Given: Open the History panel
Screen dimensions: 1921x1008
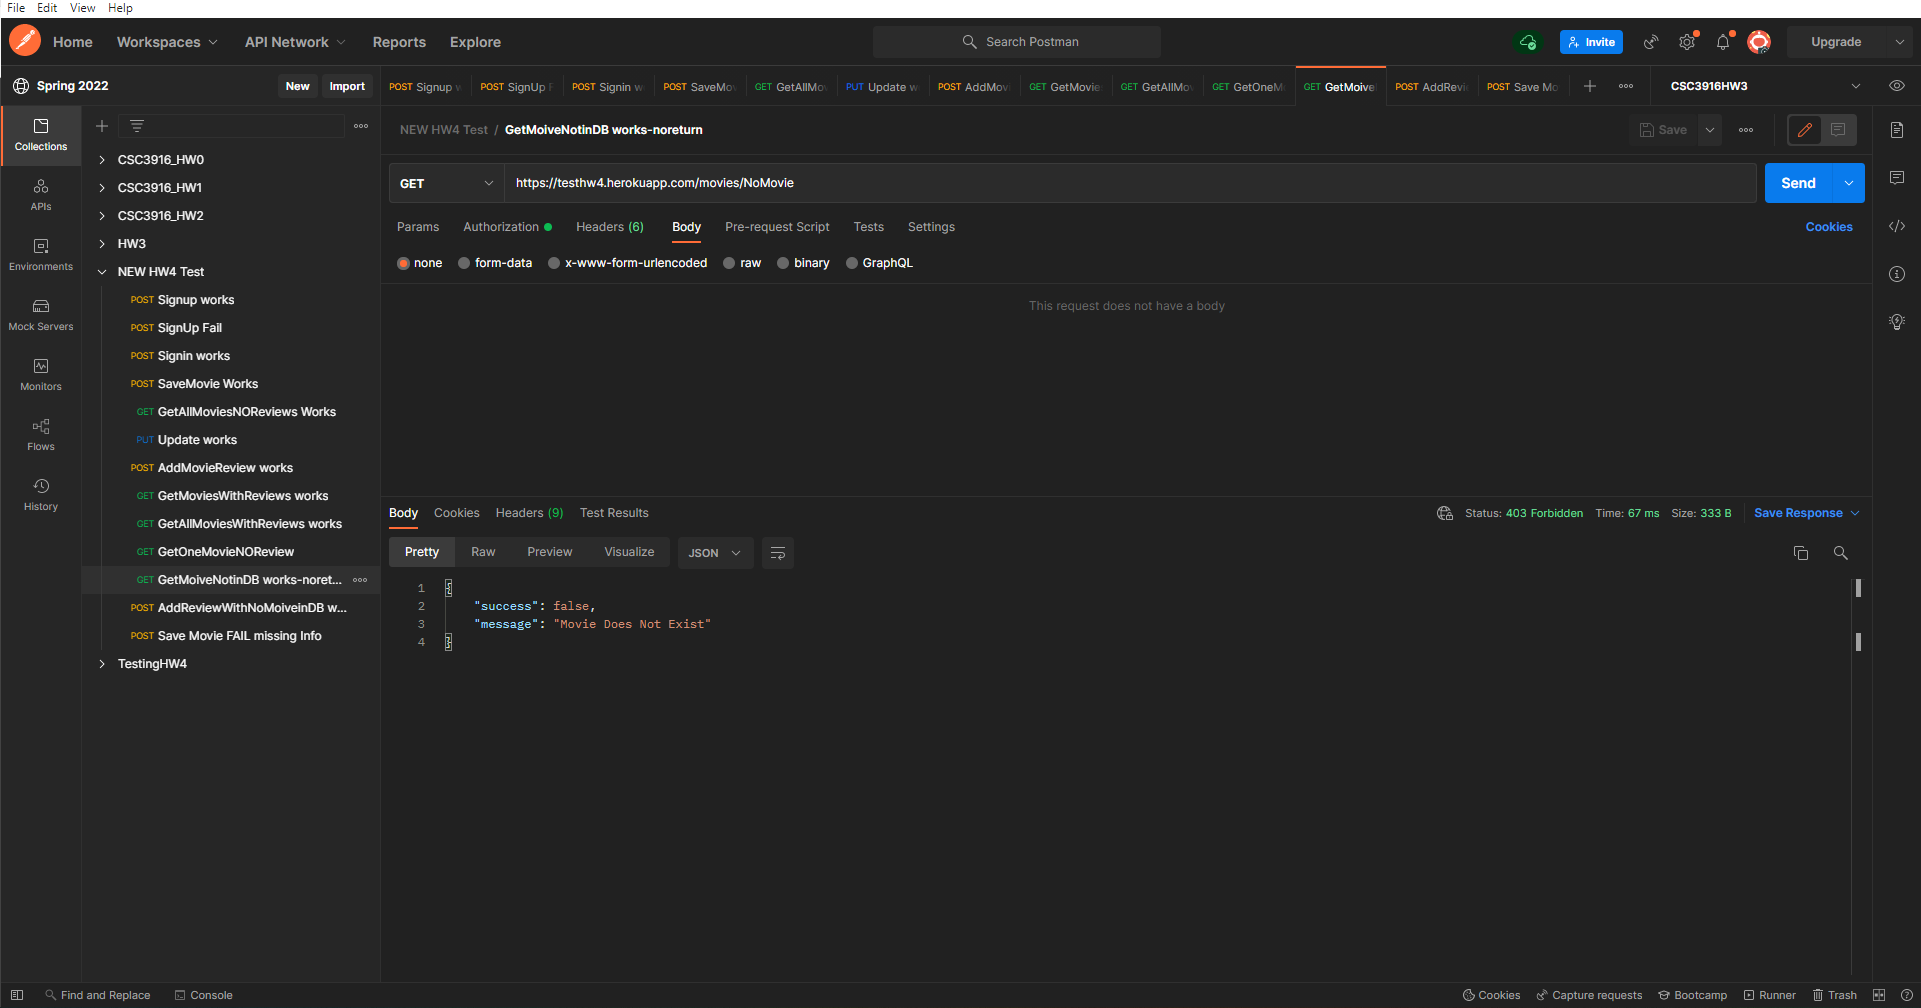Looking at the screenshot, I should point(40,493).
